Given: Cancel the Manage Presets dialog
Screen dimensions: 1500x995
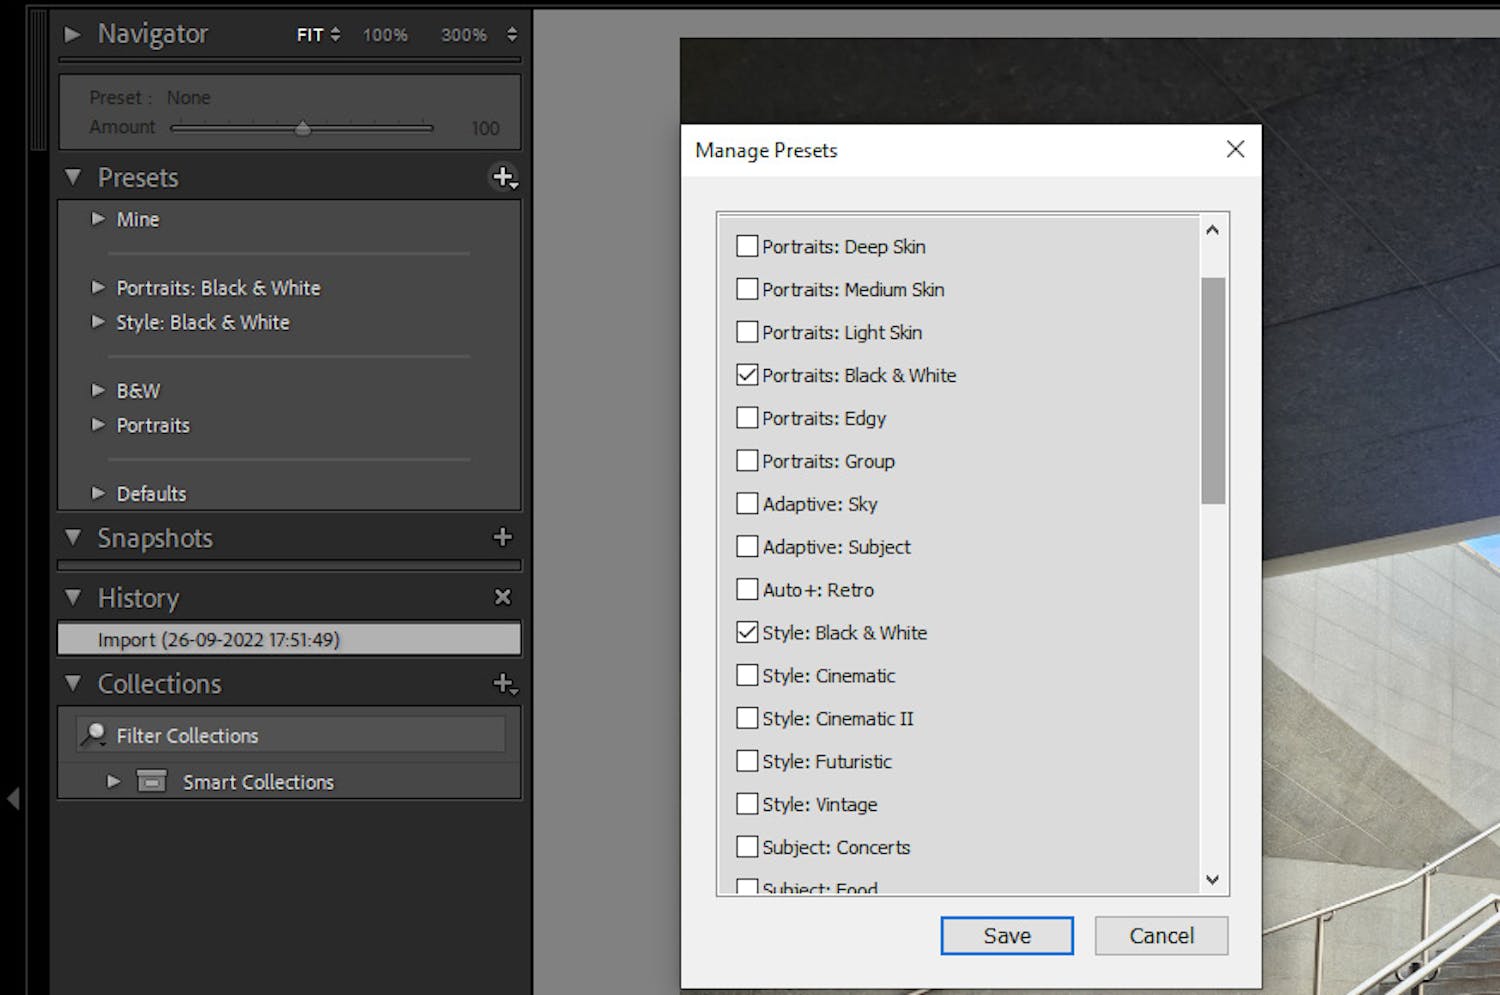Looking at the screenshot, I should 1160,935.
